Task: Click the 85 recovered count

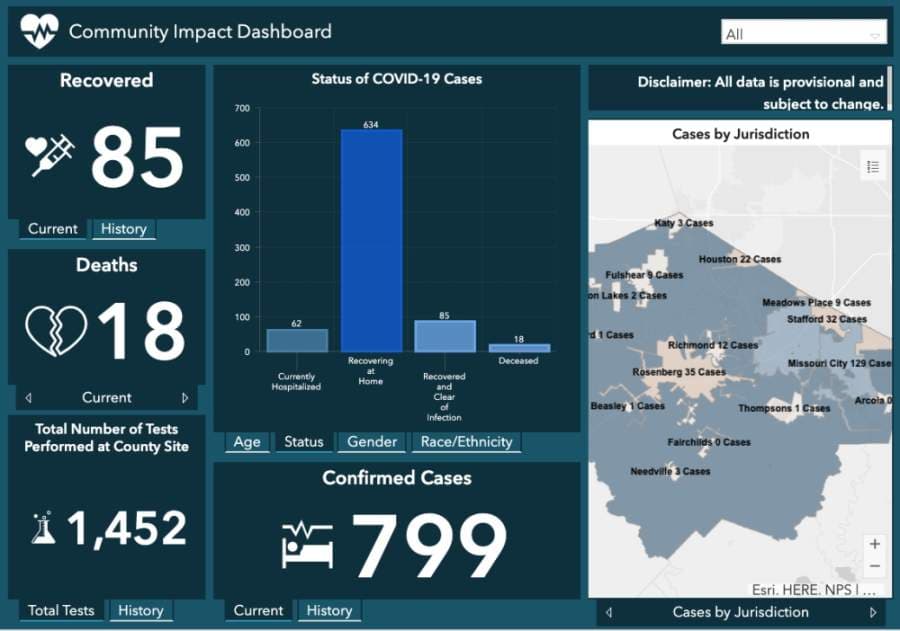Action: pyautogui.click(x=138, y=157)
